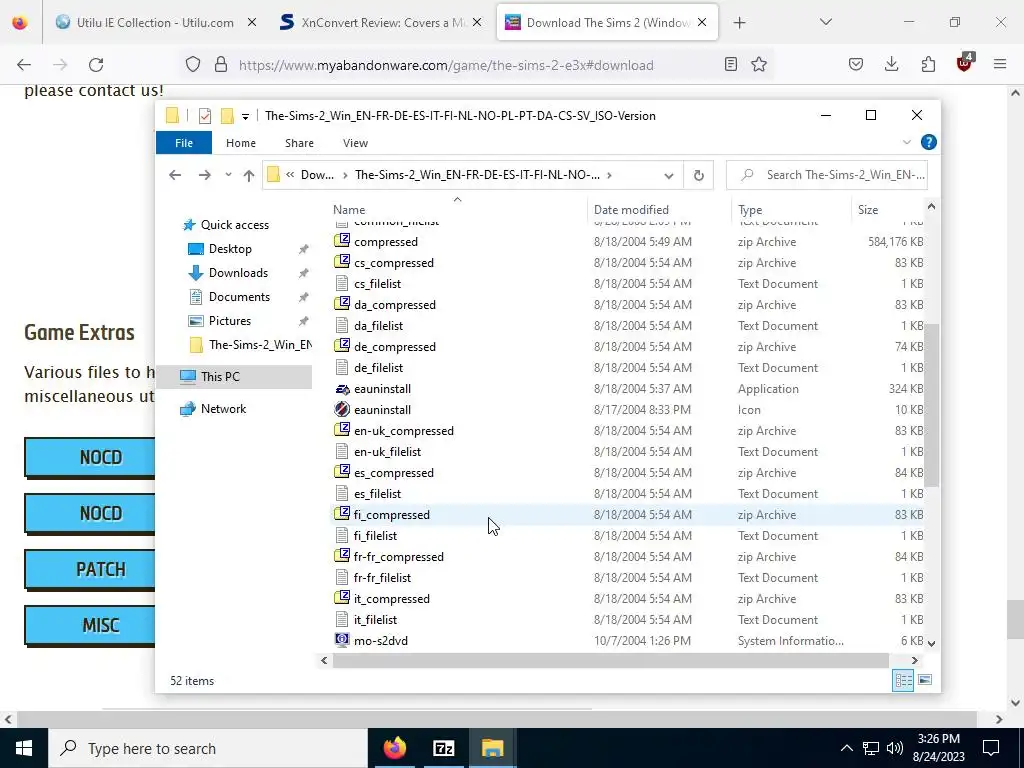Switch to Utilu IE Collection tab
Viewport: 1024px width, 768px height.
(155, 23)
